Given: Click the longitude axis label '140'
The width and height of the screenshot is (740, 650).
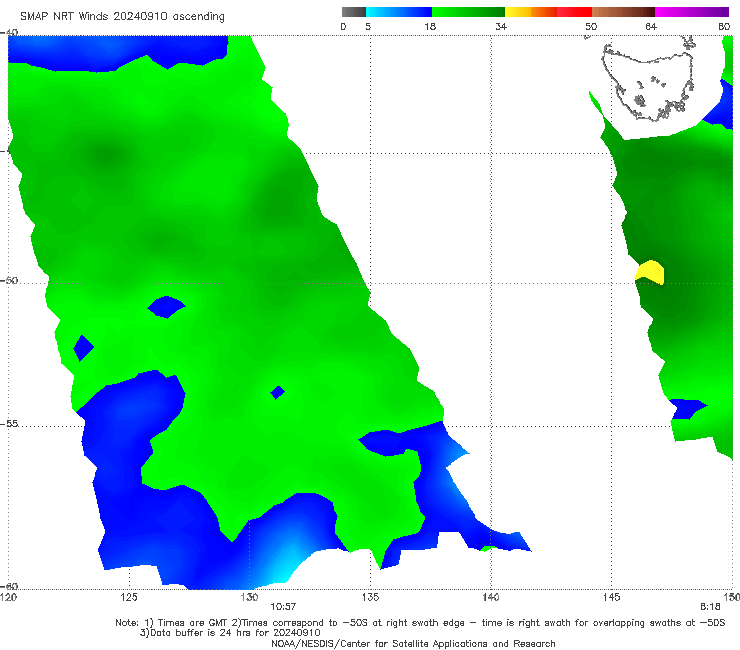Looking at the screenshot, I should 491,598.
